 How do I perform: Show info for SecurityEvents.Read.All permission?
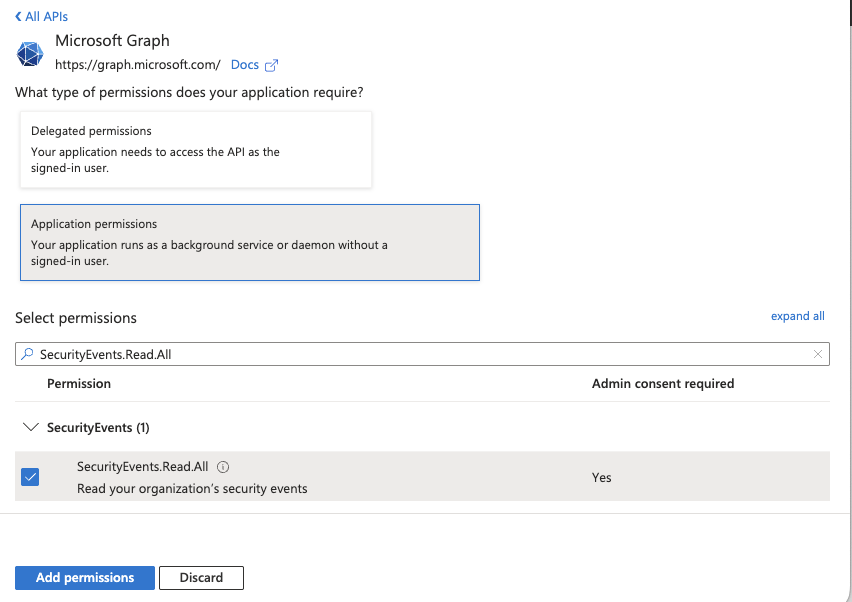point(223,467)
